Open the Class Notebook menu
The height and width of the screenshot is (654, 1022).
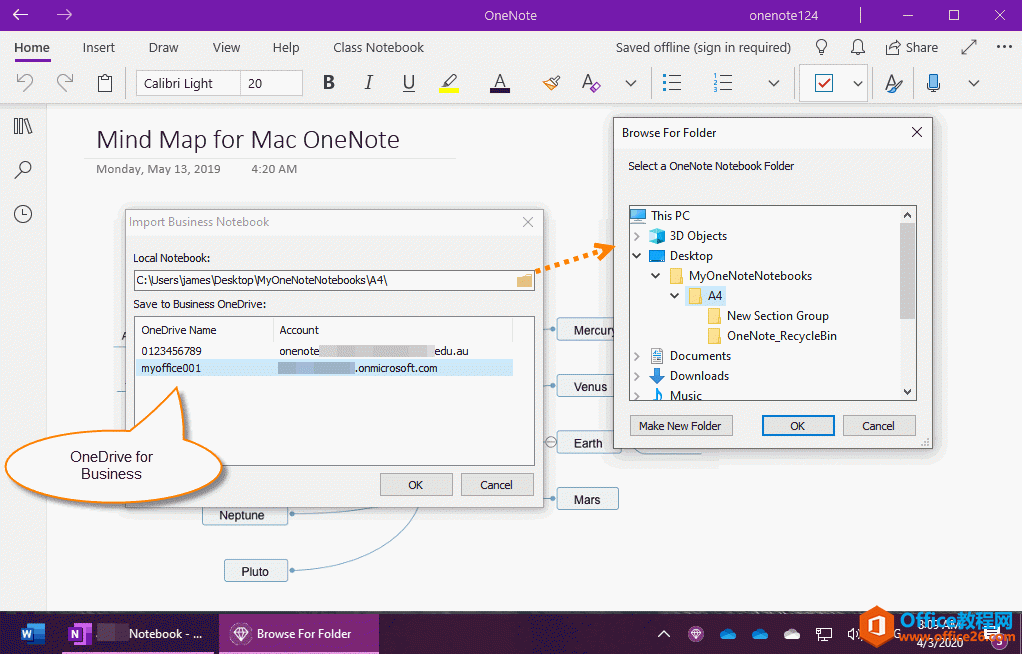coord(378,47)
